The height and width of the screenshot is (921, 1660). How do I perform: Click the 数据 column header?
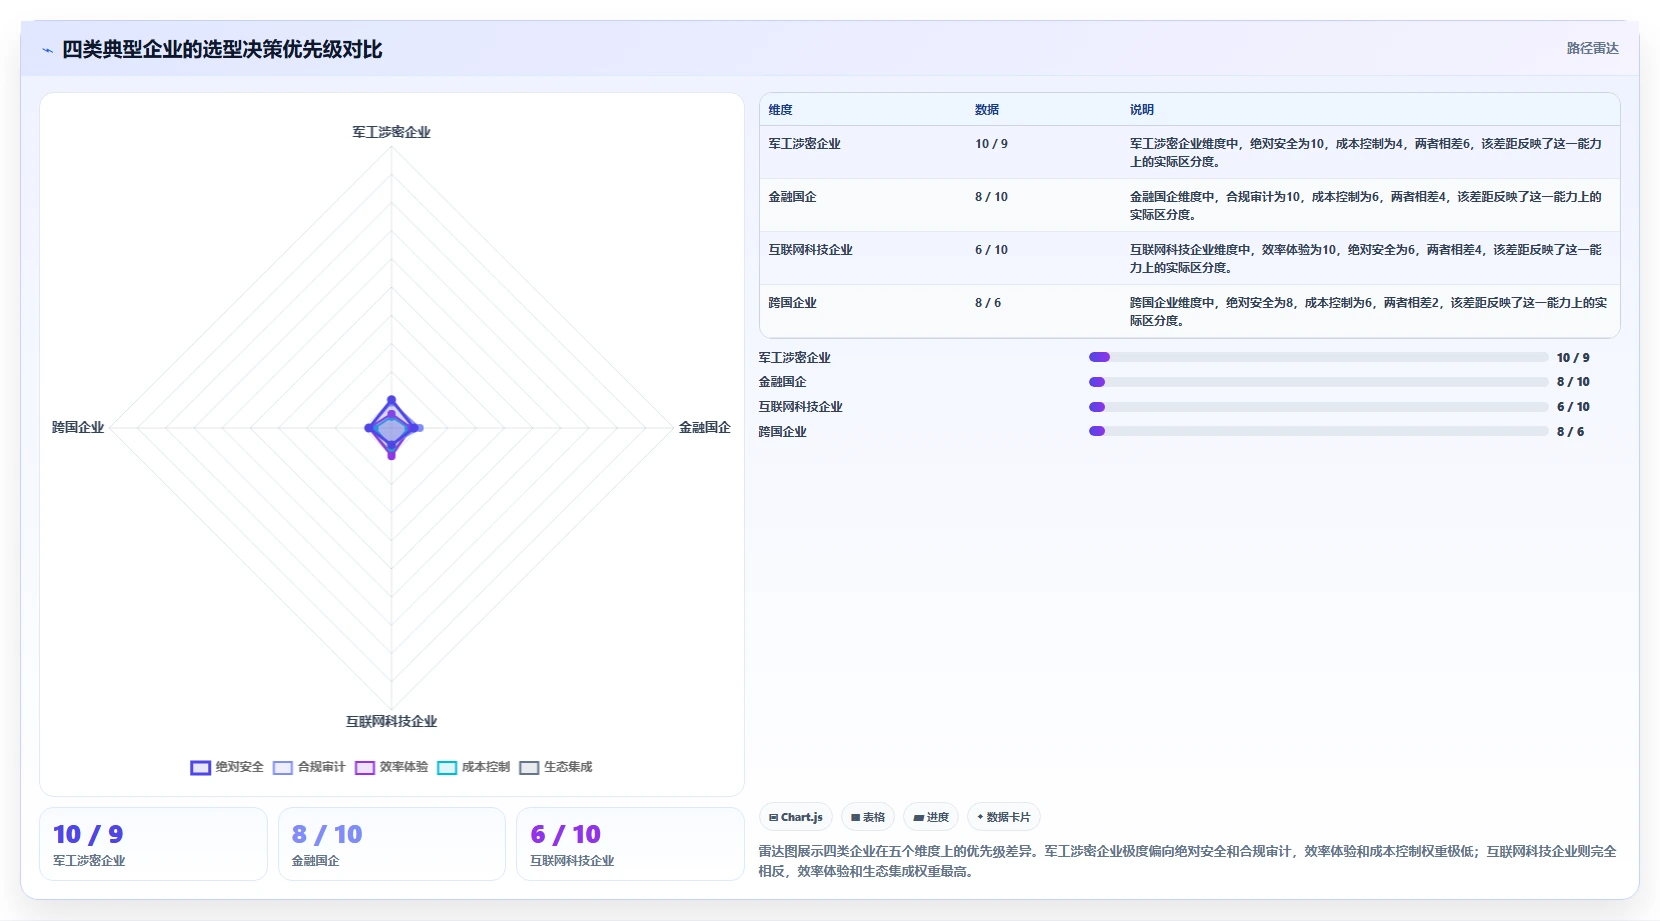tap(987, 110)
